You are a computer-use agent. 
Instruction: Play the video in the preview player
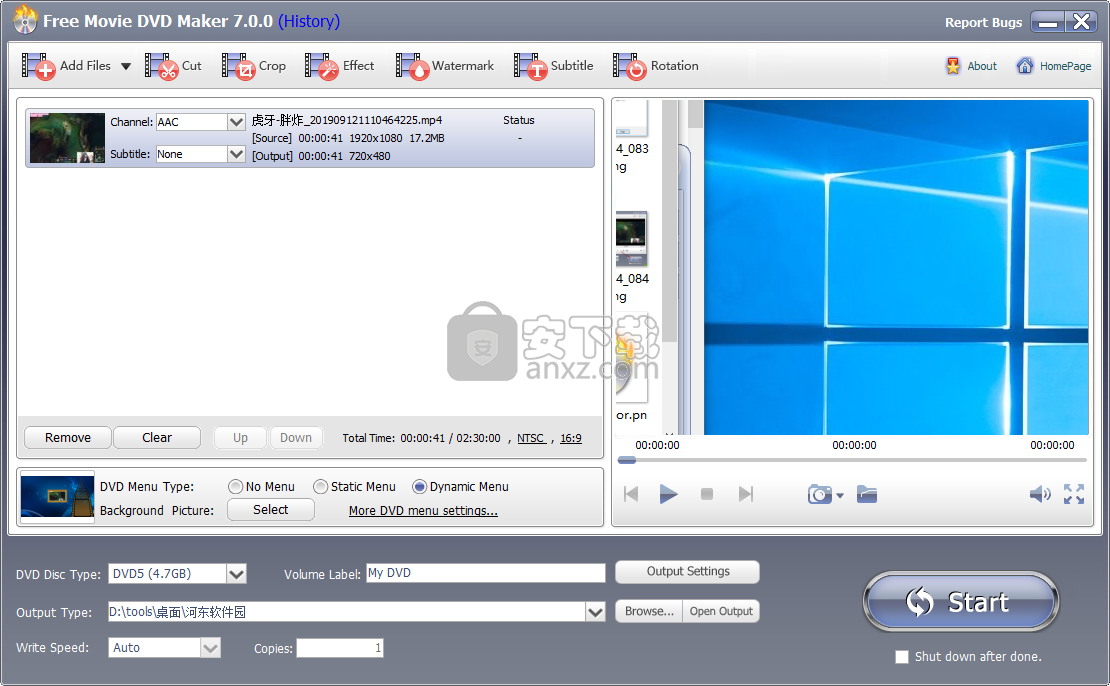[x=669, y=493]
